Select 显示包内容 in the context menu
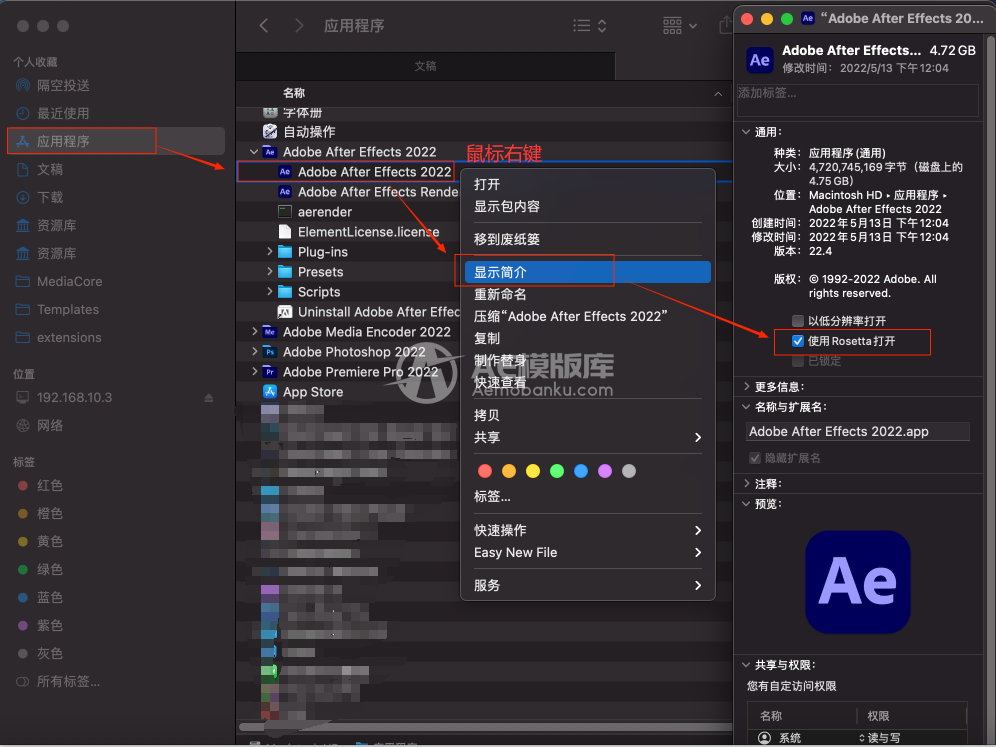Screen dimensions: 996x747 click(507, 206)
